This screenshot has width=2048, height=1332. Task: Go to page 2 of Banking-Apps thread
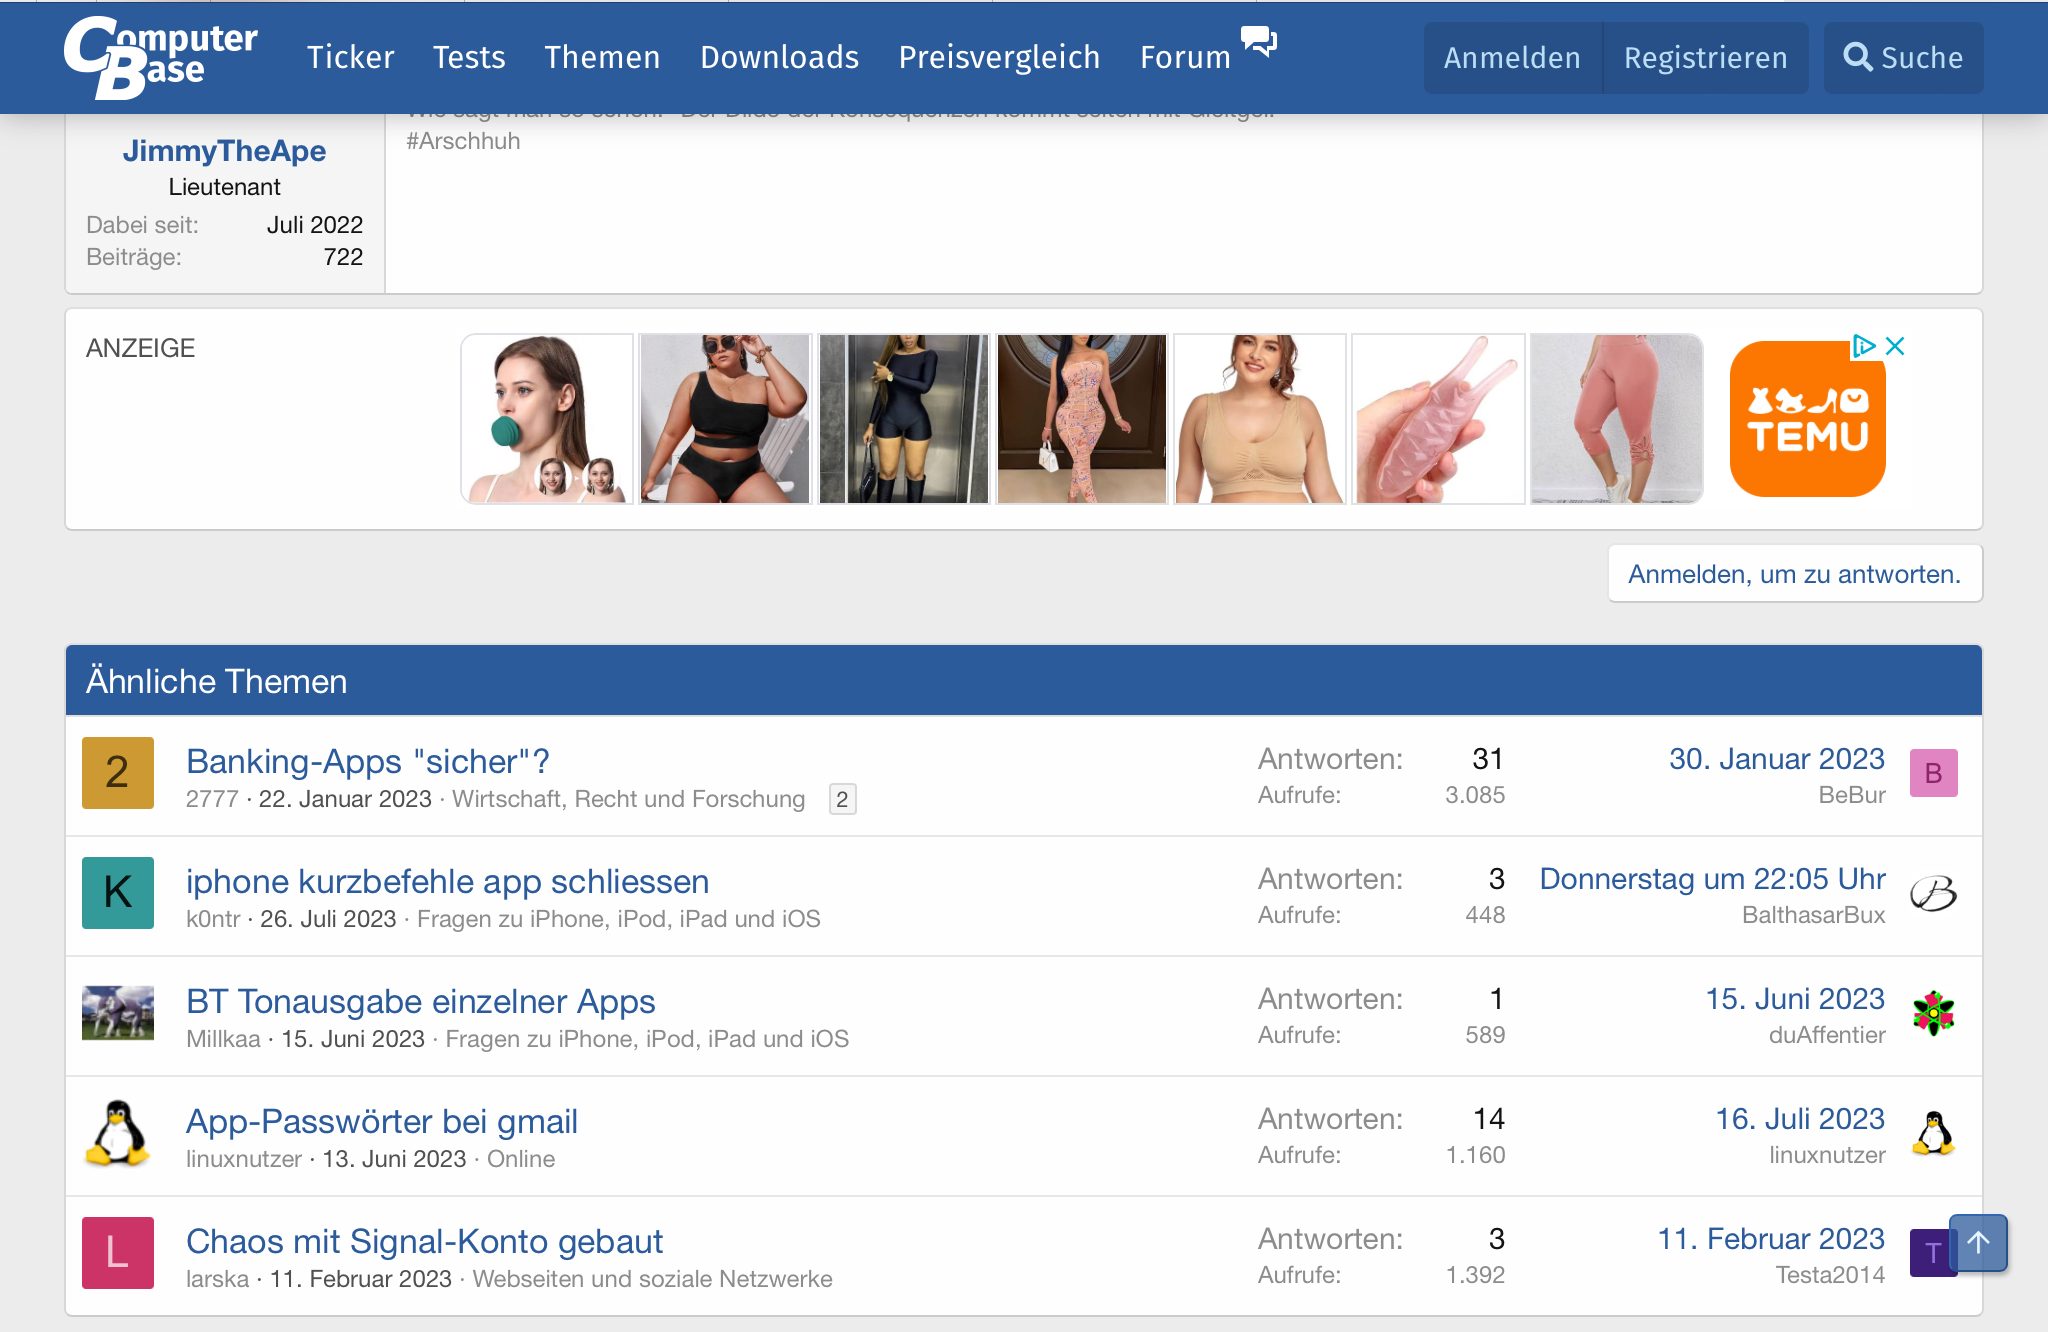click(842, 799)
